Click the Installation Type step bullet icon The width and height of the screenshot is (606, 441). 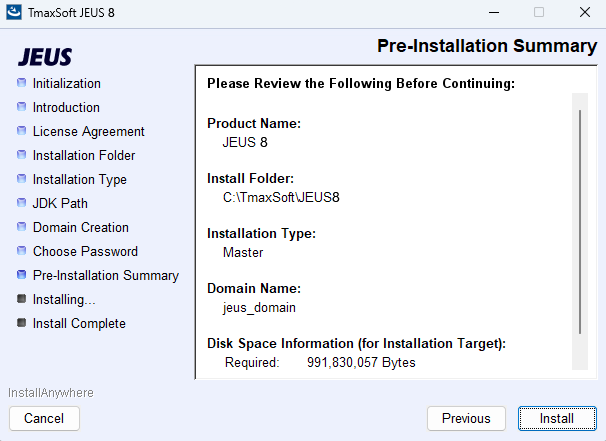[22, 179]
